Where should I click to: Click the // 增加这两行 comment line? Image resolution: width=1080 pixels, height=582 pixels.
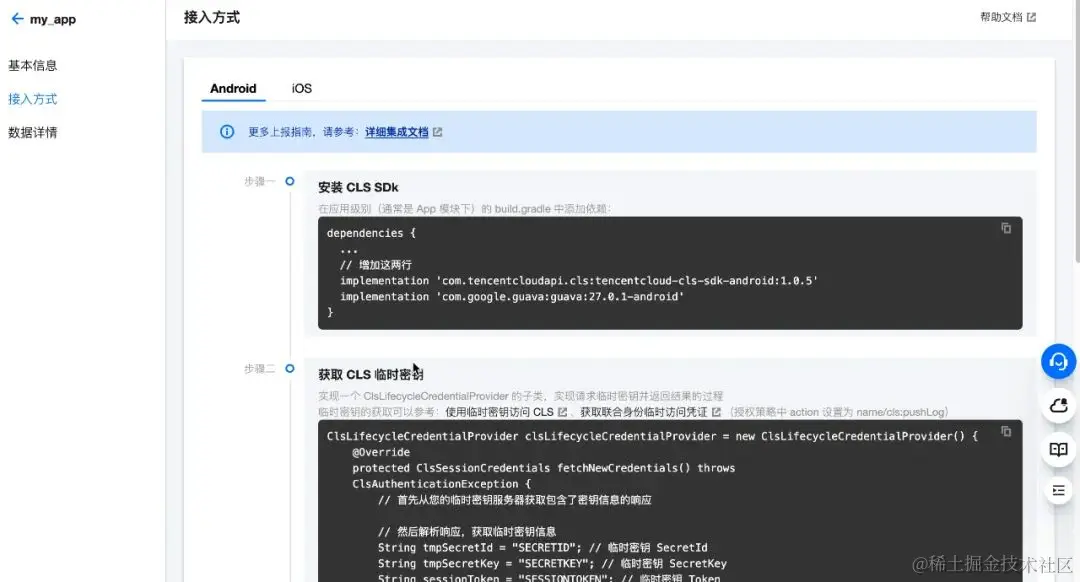click(x=375, y=265)
